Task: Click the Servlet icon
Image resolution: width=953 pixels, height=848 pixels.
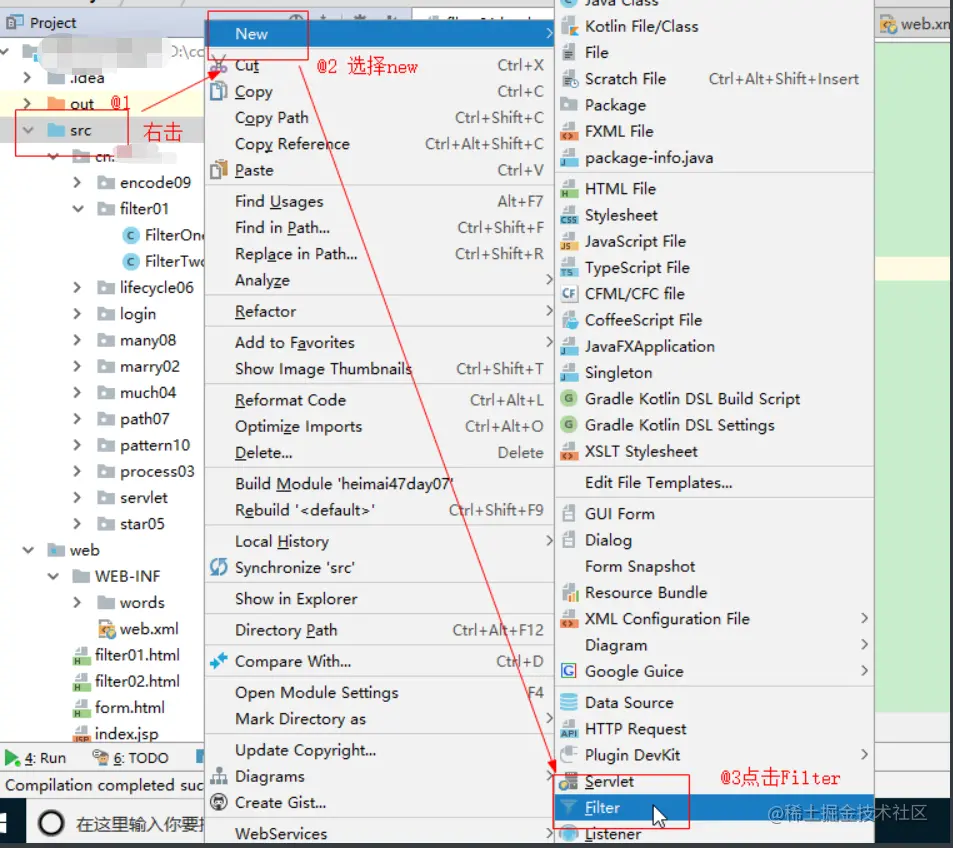Action: tap(569, 781)
